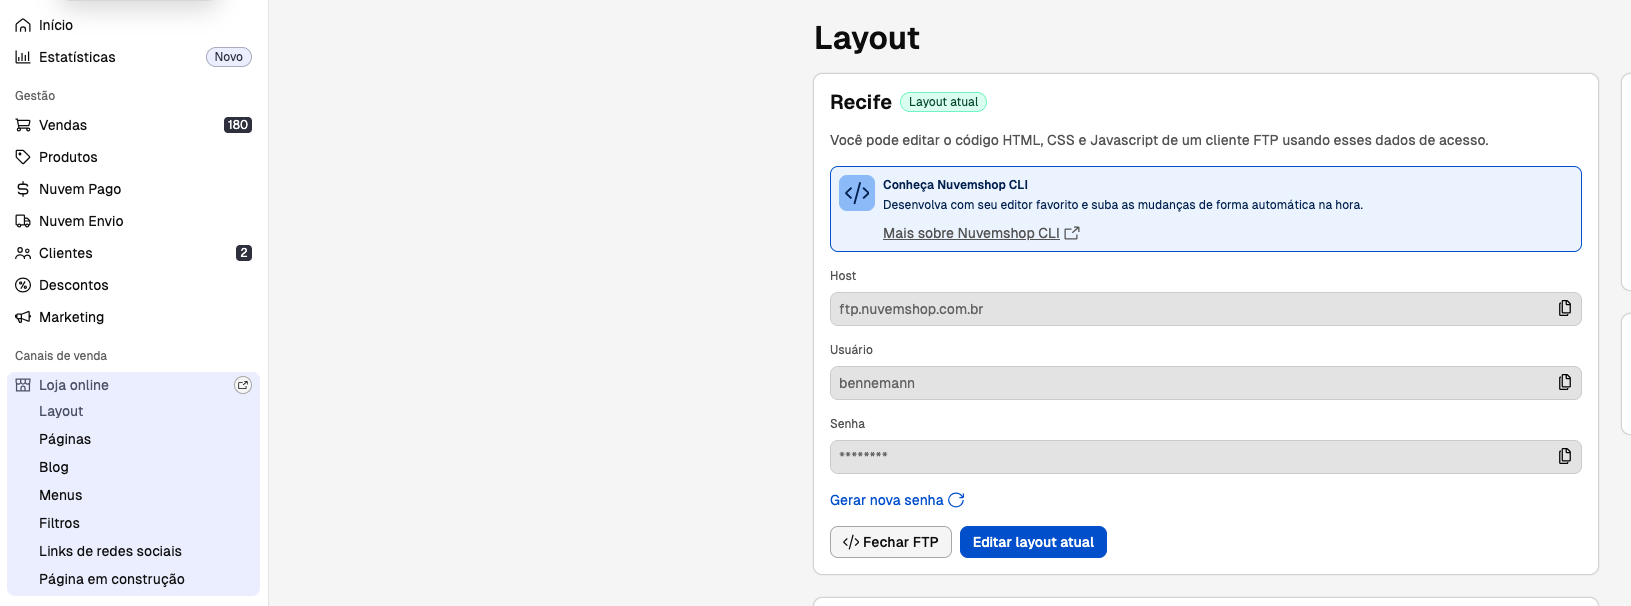This screenshot has width=1631, height=606.
Task: Click the Host input field
Action: 1205,309
